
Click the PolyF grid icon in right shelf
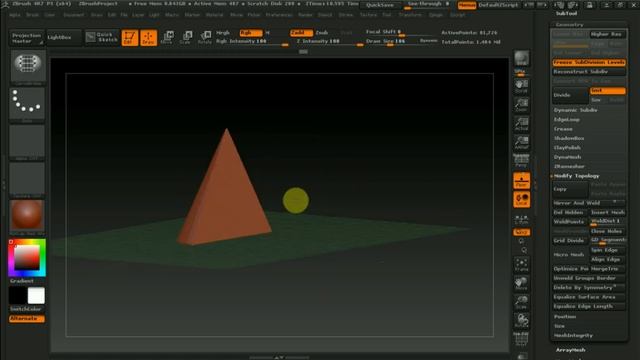(521, 339)
